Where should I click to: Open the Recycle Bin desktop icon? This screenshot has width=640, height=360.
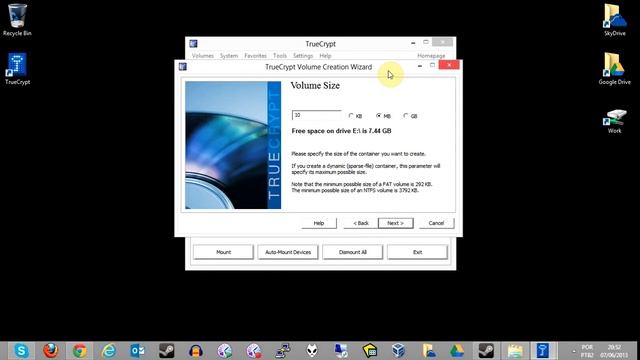tap(17, 20)
